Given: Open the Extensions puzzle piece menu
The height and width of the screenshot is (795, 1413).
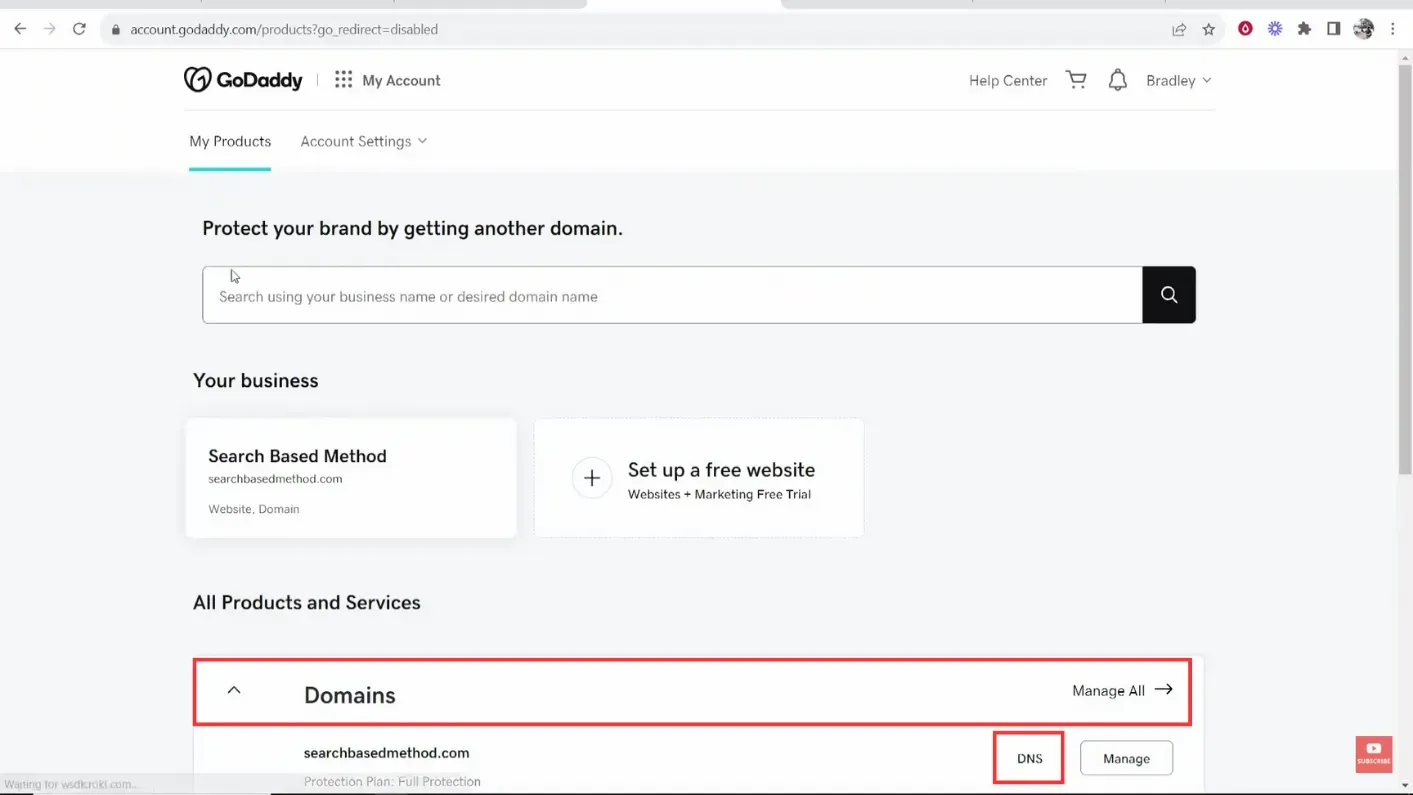Looking at the screenshot, I should (x=1304, y=29).
